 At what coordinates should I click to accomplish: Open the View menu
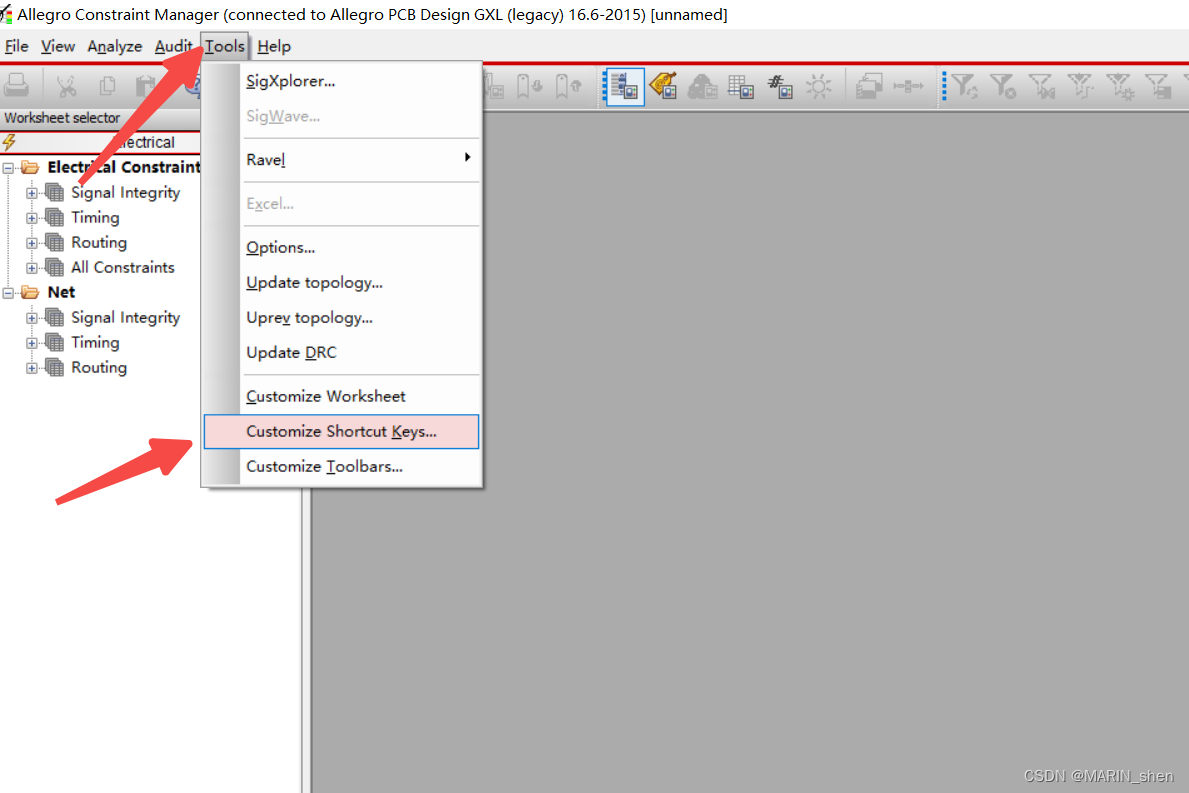pyautogui.click(x=58, y=46)
